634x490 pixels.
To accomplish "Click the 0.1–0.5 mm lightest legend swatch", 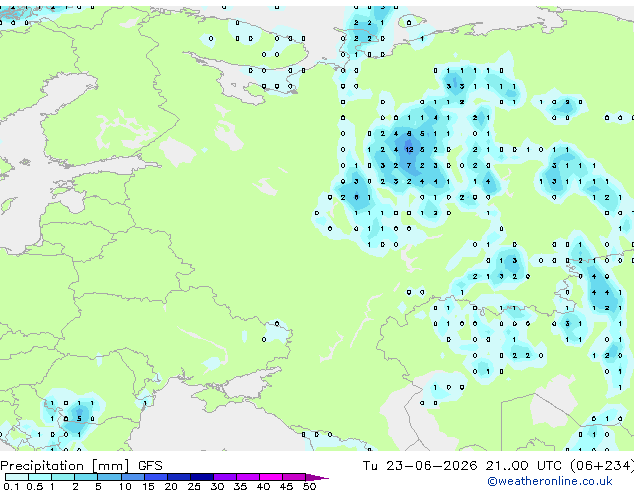I will pos(17,477).
